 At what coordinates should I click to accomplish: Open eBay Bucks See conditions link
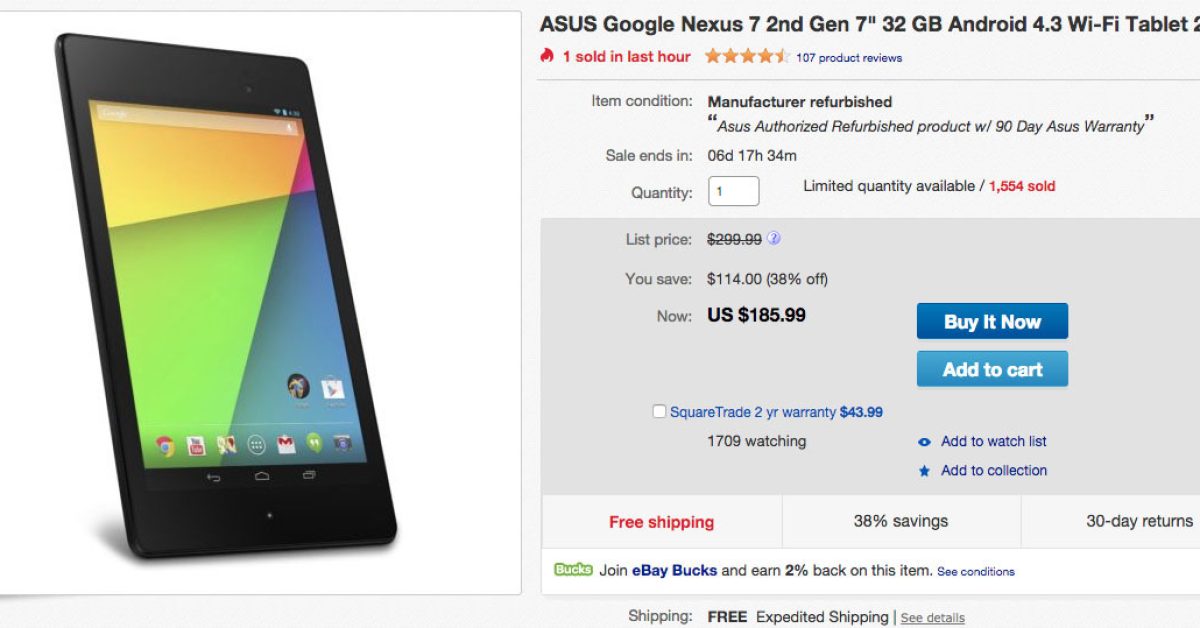(975, 572)
